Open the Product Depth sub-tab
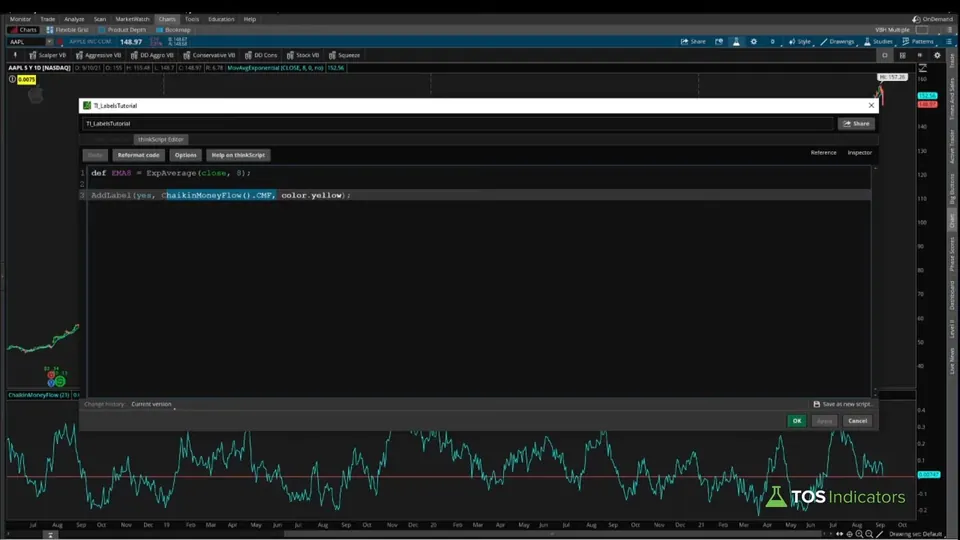Viewport: 960px width, 540px height. (122, 29)
